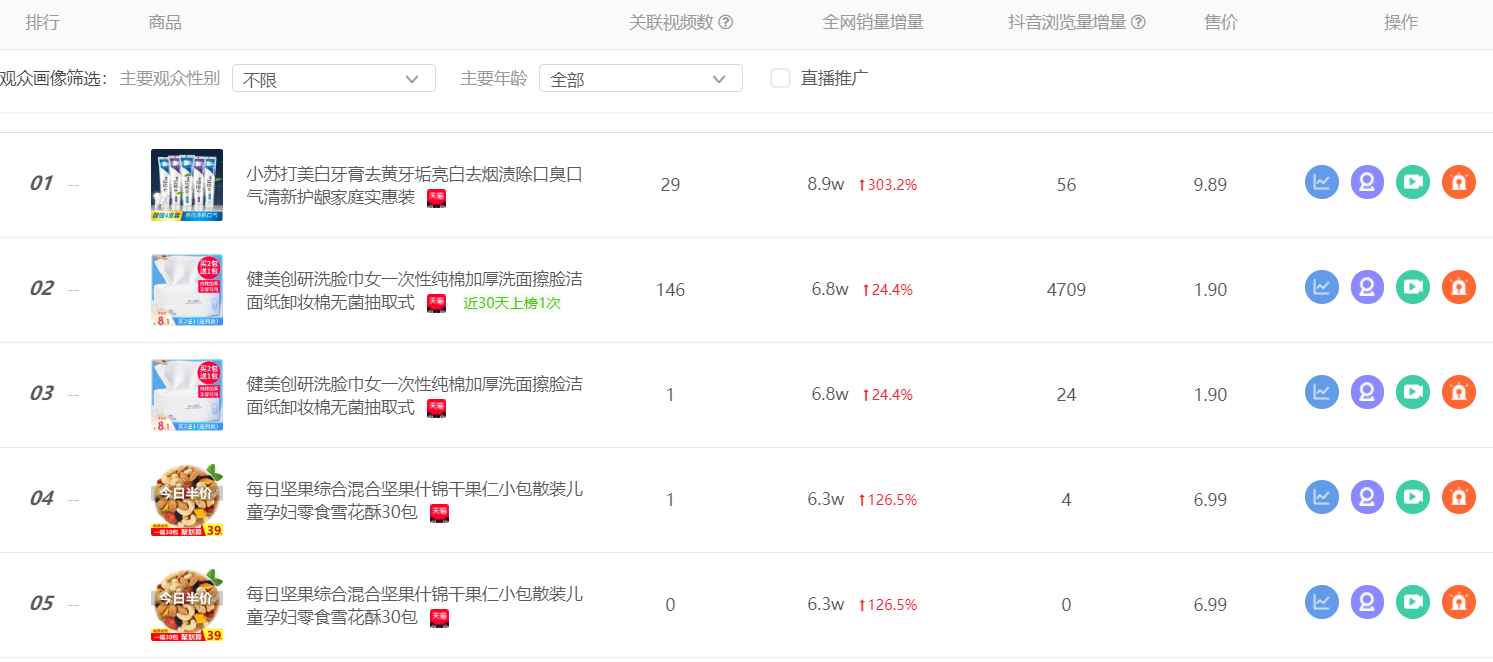Viewport: 1493px width, 662px height.
Task: Click toothpaste product thumbnail in rank 01
Action: (187, 185)
